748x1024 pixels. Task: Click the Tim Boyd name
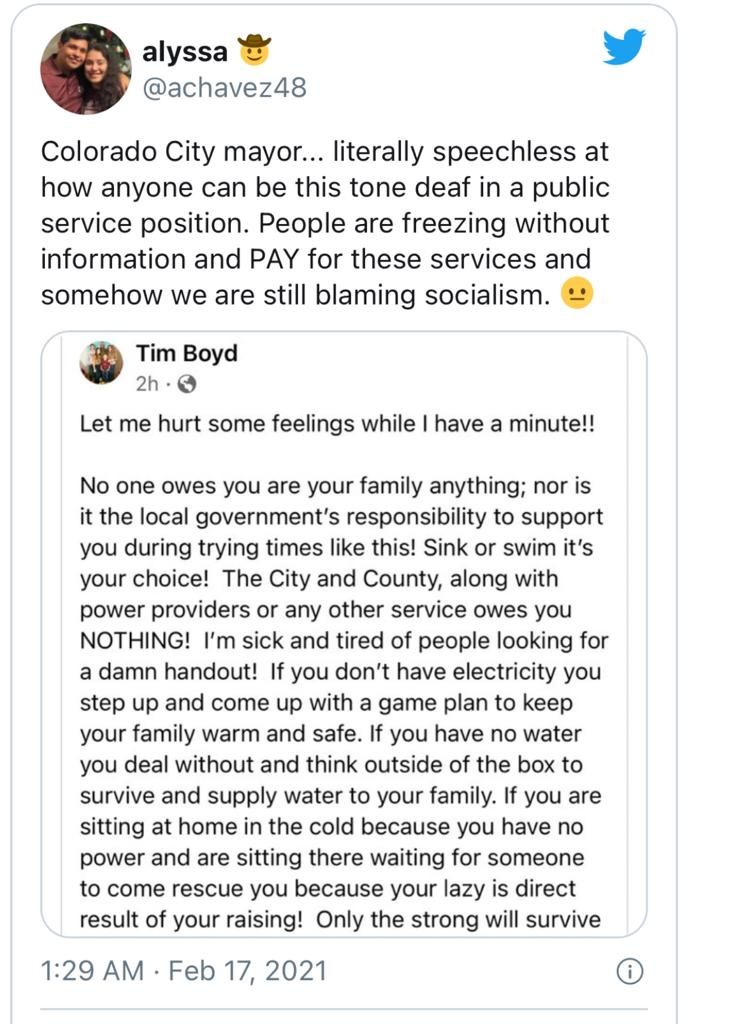[x=187, y=353]
